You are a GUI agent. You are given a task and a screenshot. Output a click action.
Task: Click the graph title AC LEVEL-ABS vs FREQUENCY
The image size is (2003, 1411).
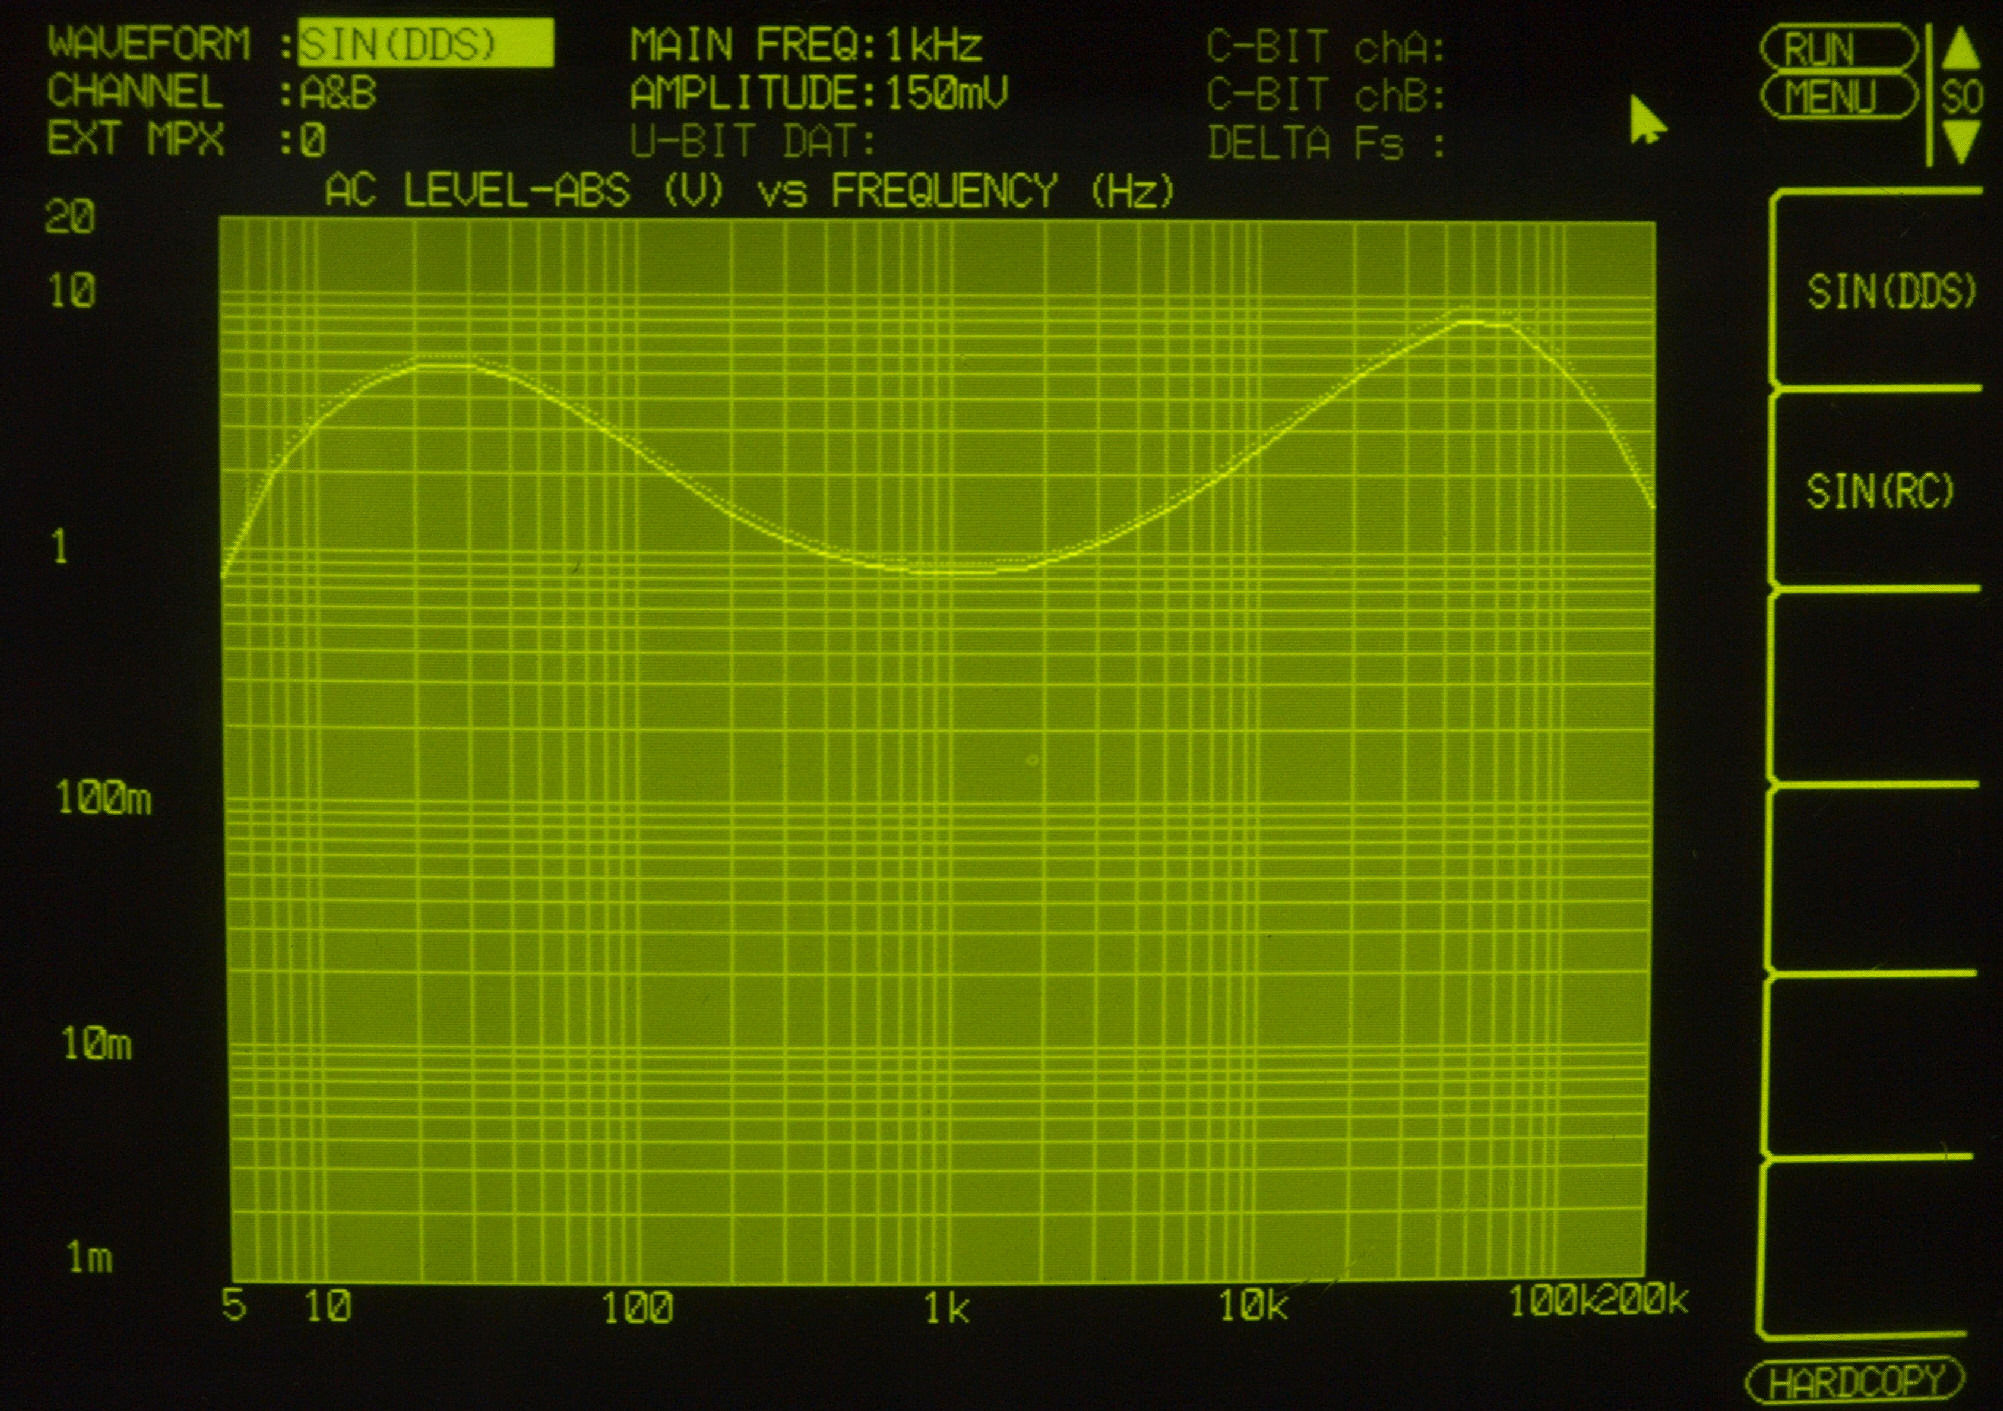point(749,190)
